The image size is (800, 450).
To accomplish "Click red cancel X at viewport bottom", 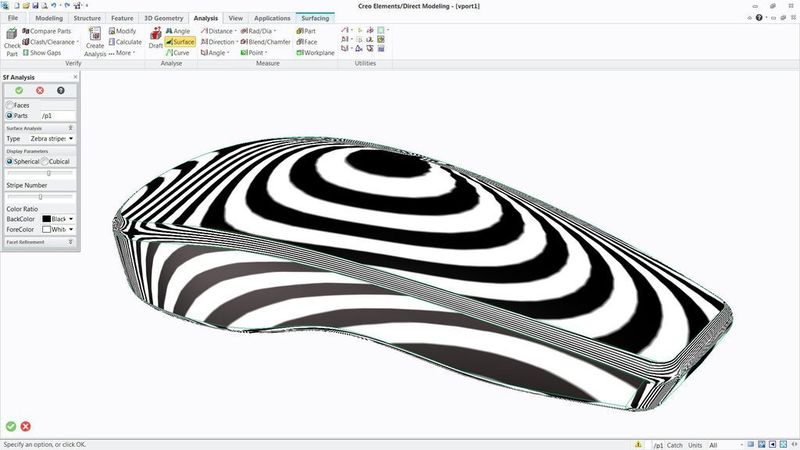I will [x=26, y=426].
